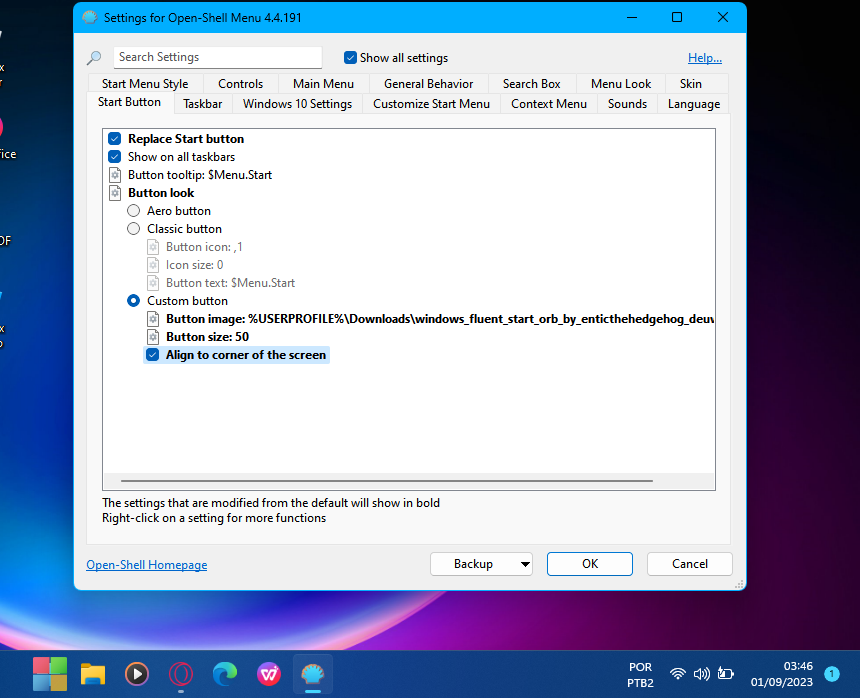Click the search magnifier icon in Settings
This screenshot has height=698, width=860.
(x=94, y=57)
